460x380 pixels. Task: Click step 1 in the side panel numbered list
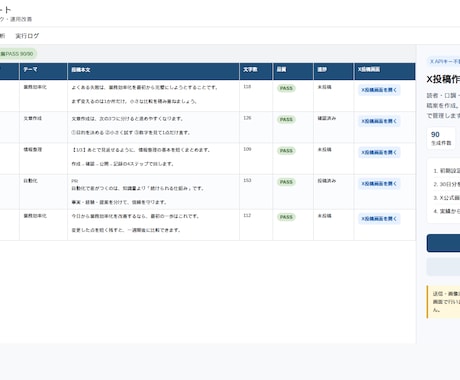(x=447, y=171)
